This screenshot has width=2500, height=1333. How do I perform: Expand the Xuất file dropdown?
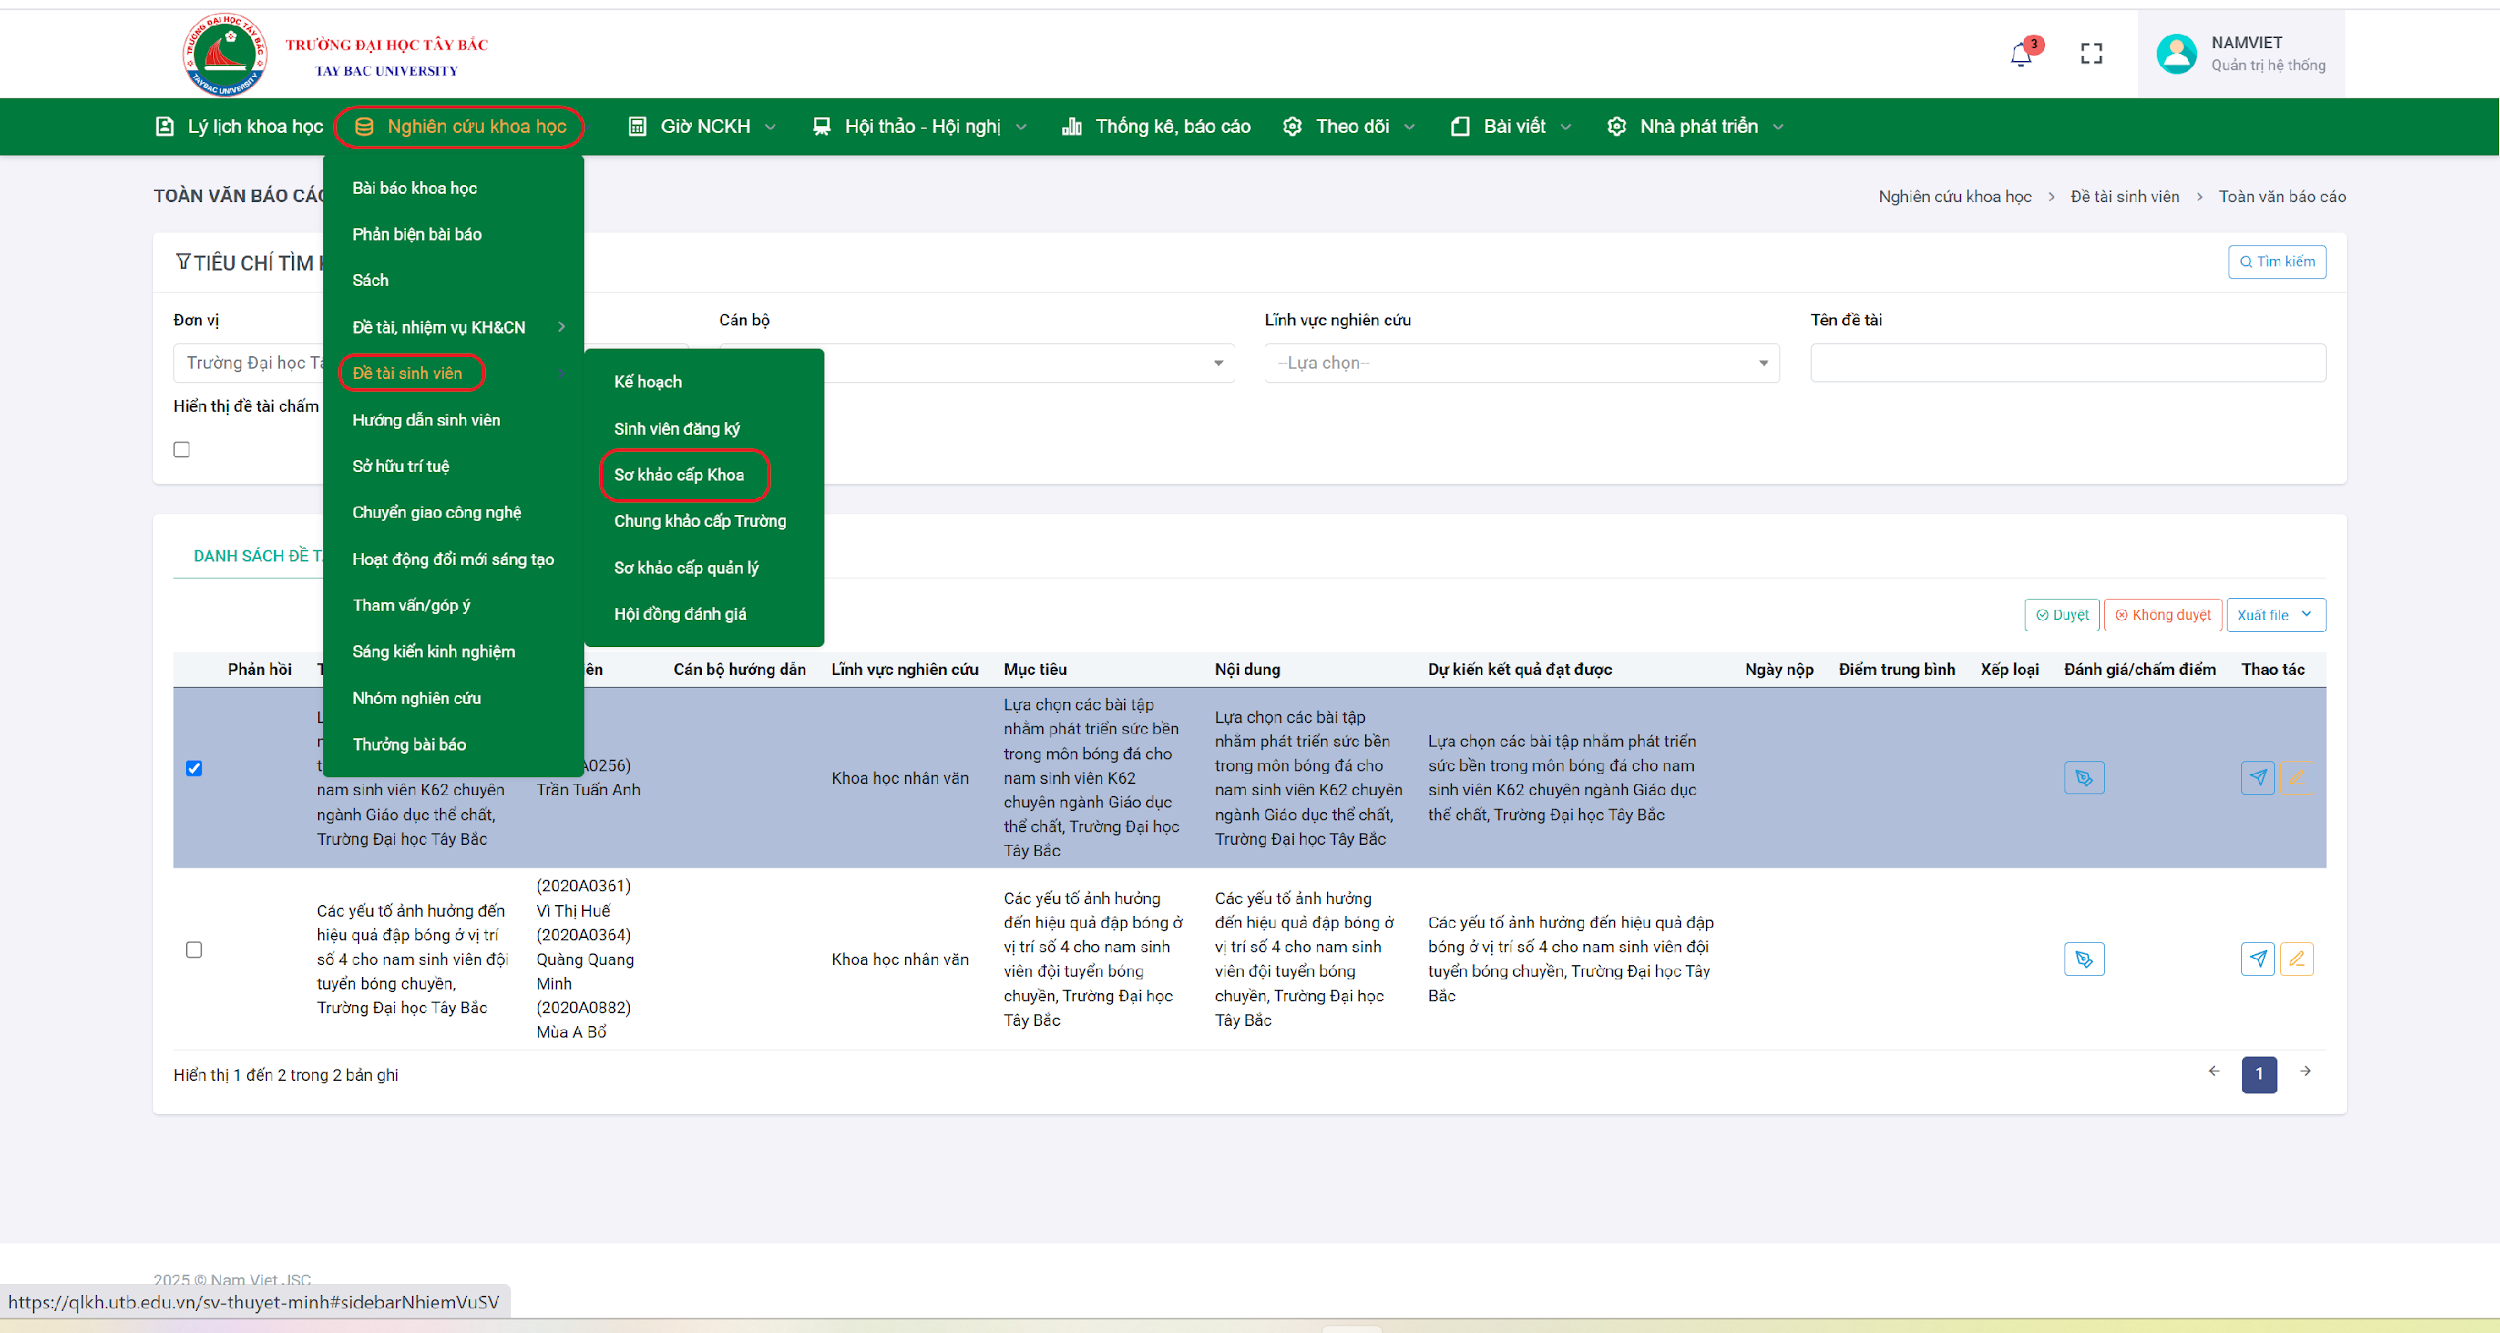(x=2276, y=615)
